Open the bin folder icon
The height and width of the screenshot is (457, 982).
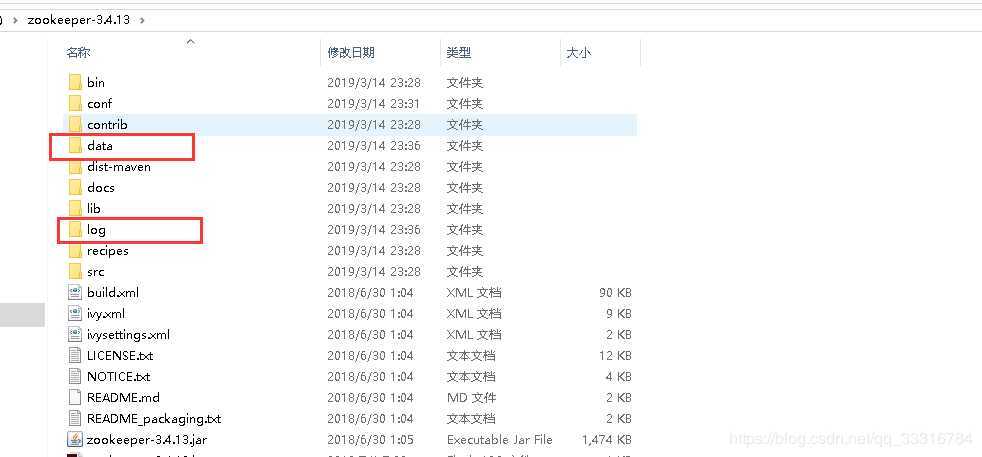[x=75, y=82]
